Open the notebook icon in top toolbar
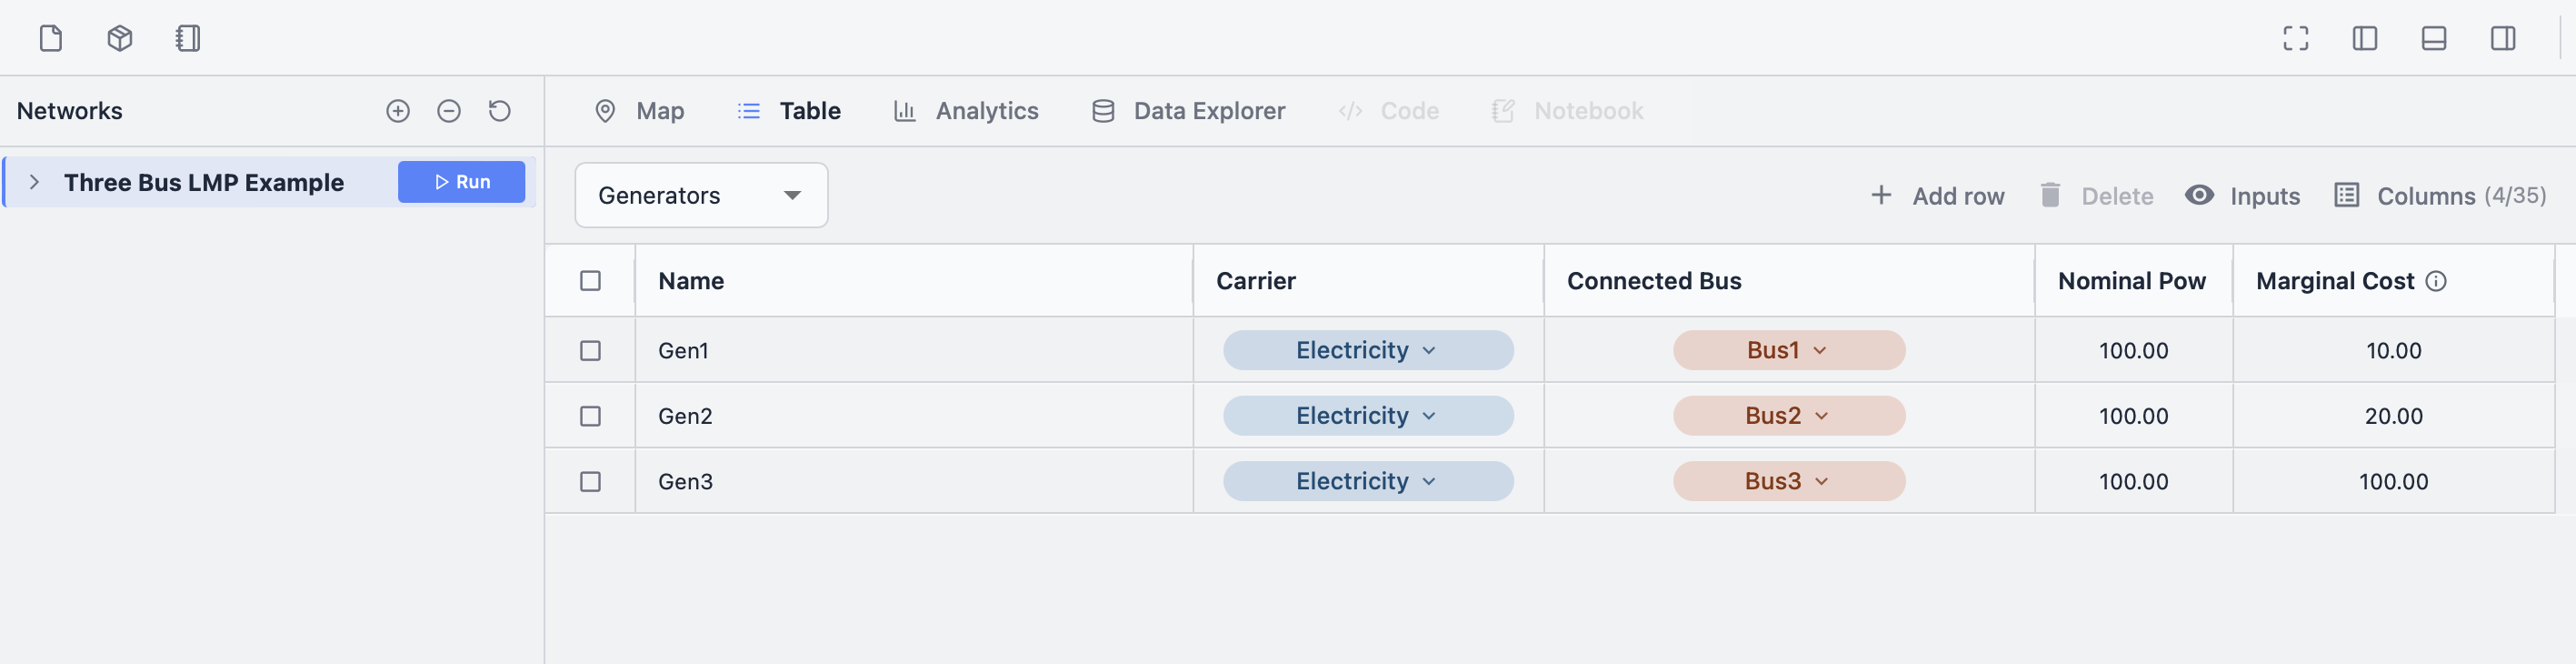This screenshot has width=2576, height=664. point(188,38)
